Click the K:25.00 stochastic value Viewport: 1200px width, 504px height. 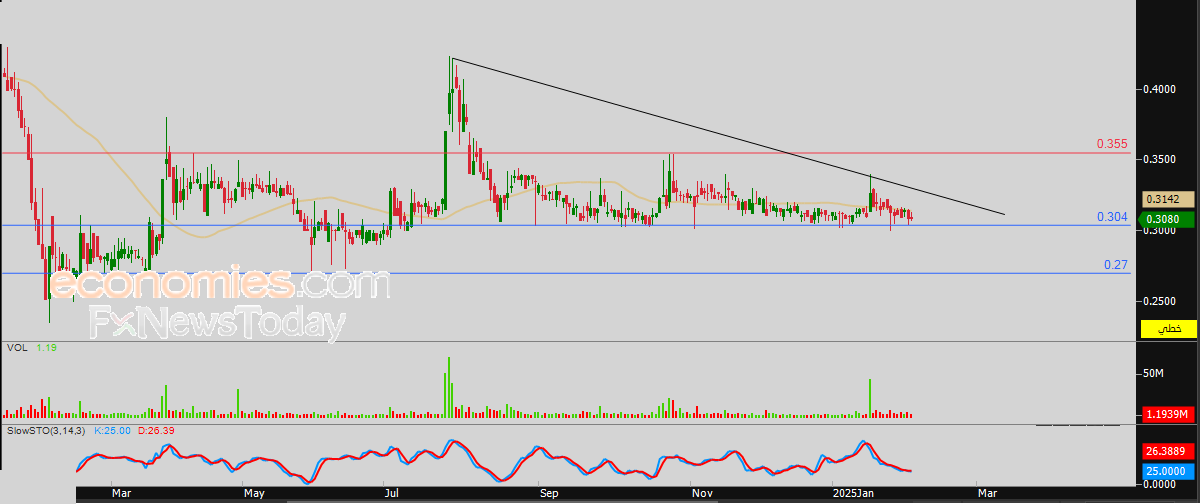tap(112, 430)
